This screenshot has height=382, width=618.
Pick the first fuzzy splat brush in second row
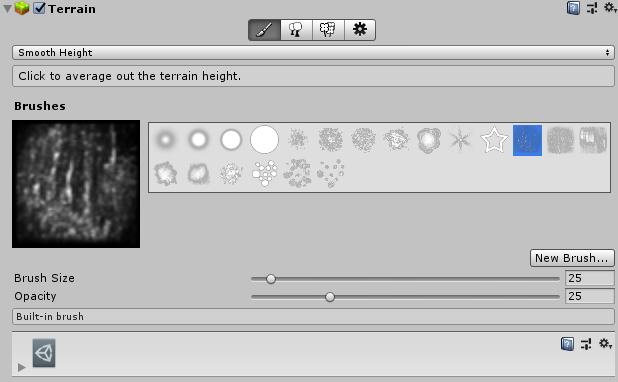click(166, 173)
